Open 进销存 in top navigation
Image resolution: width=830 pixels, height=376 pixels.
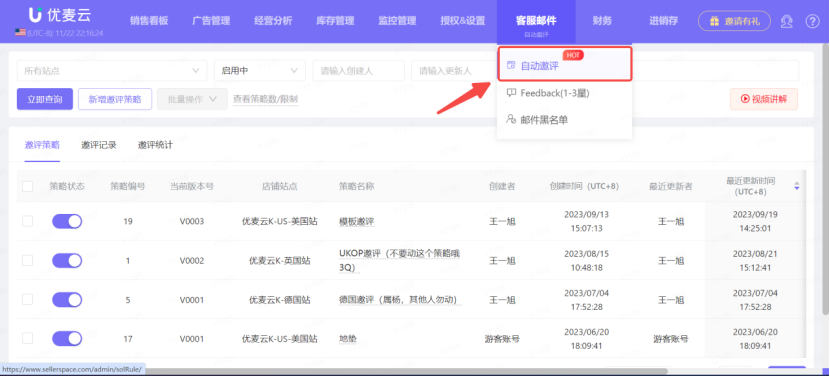[x=664, y=21]
